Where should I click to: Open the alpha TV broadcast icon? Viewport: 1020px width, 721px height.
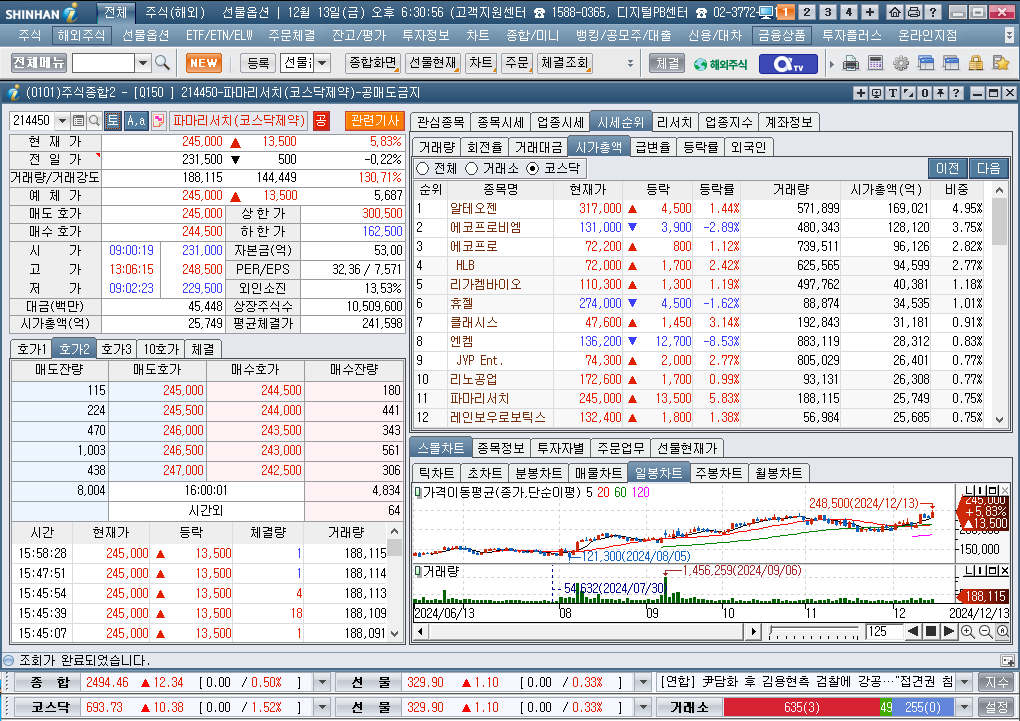(787, 64)
